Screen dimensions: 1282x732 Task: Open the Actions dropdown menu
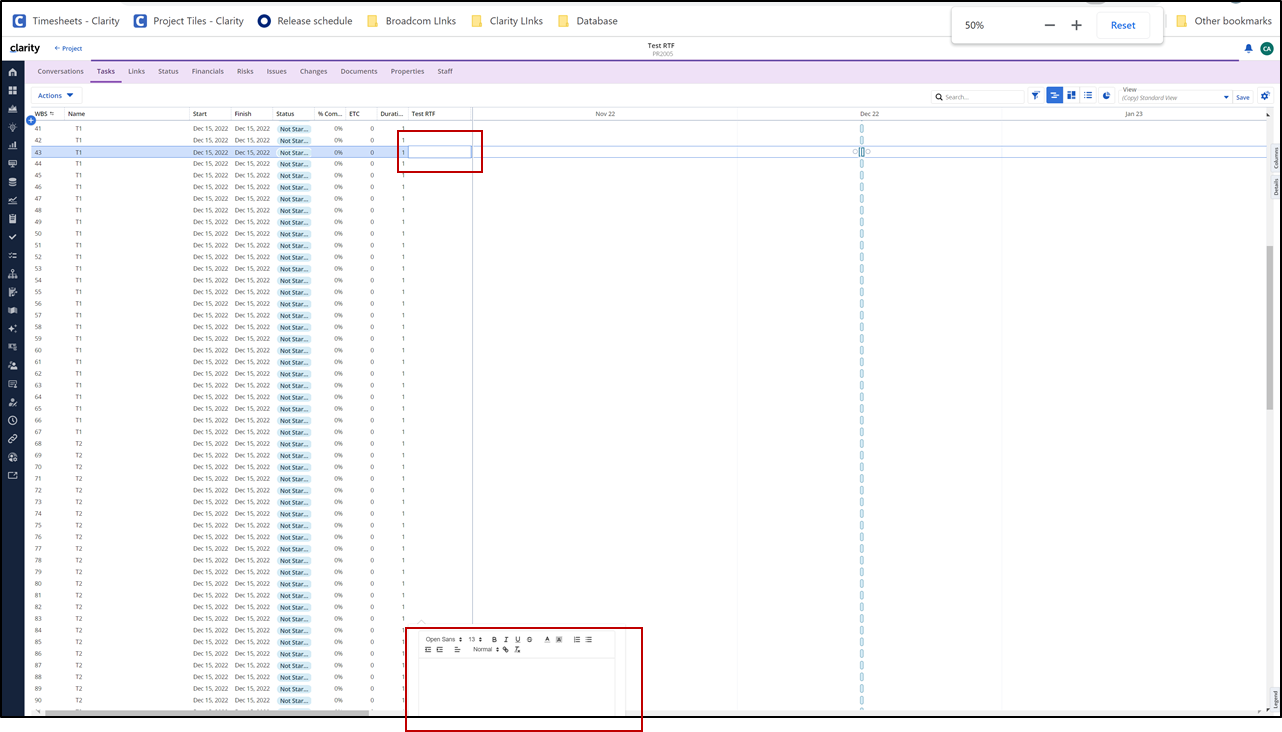pos(56,96)
